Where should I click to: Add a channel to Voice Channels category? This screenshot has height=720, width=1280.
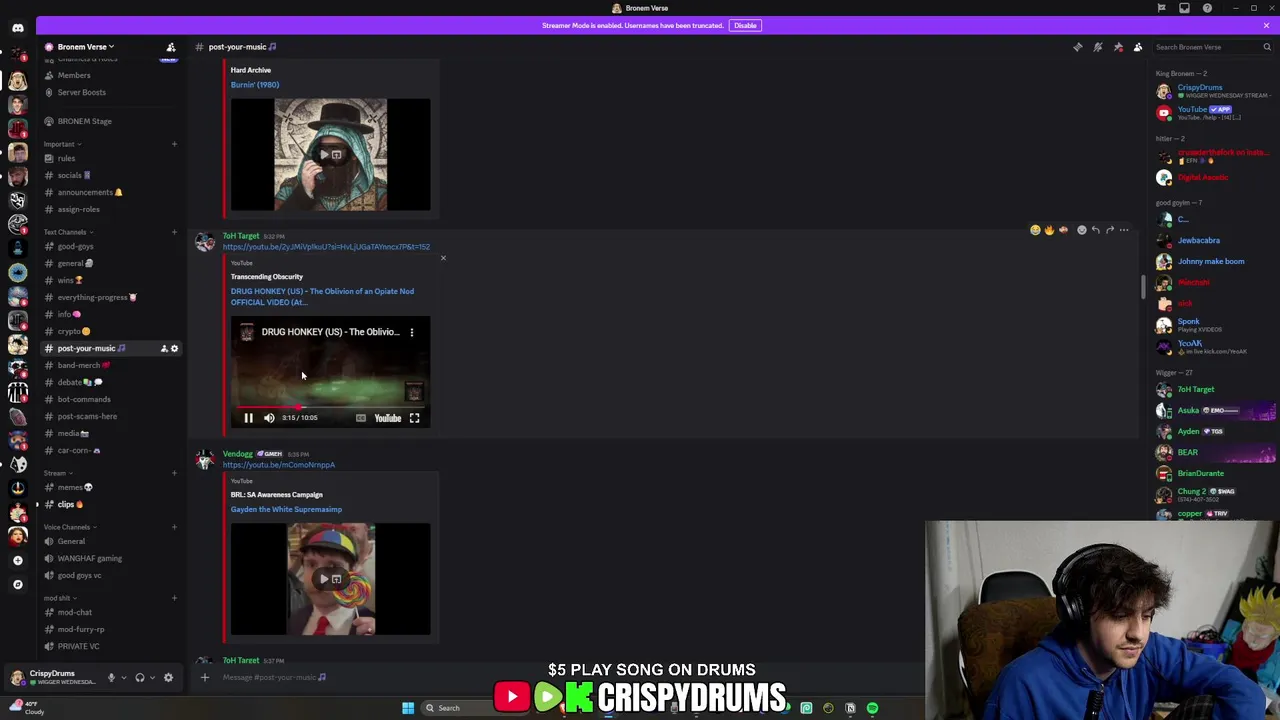174,527
